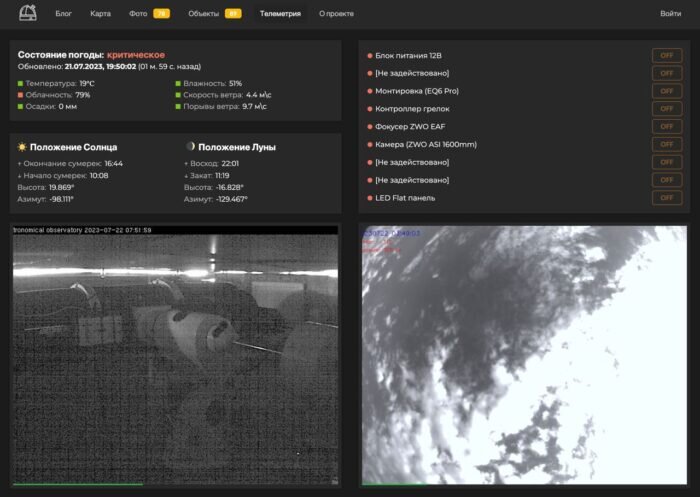The image size is (700, 497).
Task: Click red status dot of Блок питания 12В
Action: (370, 56)
